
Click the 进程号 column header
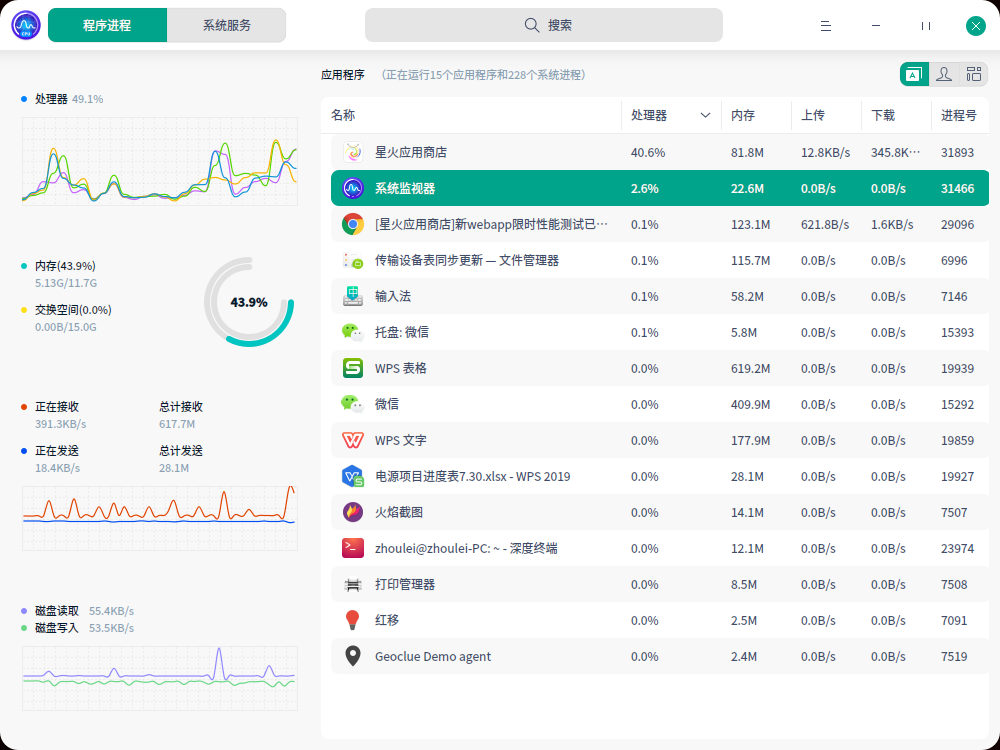(x=959, y=115)
